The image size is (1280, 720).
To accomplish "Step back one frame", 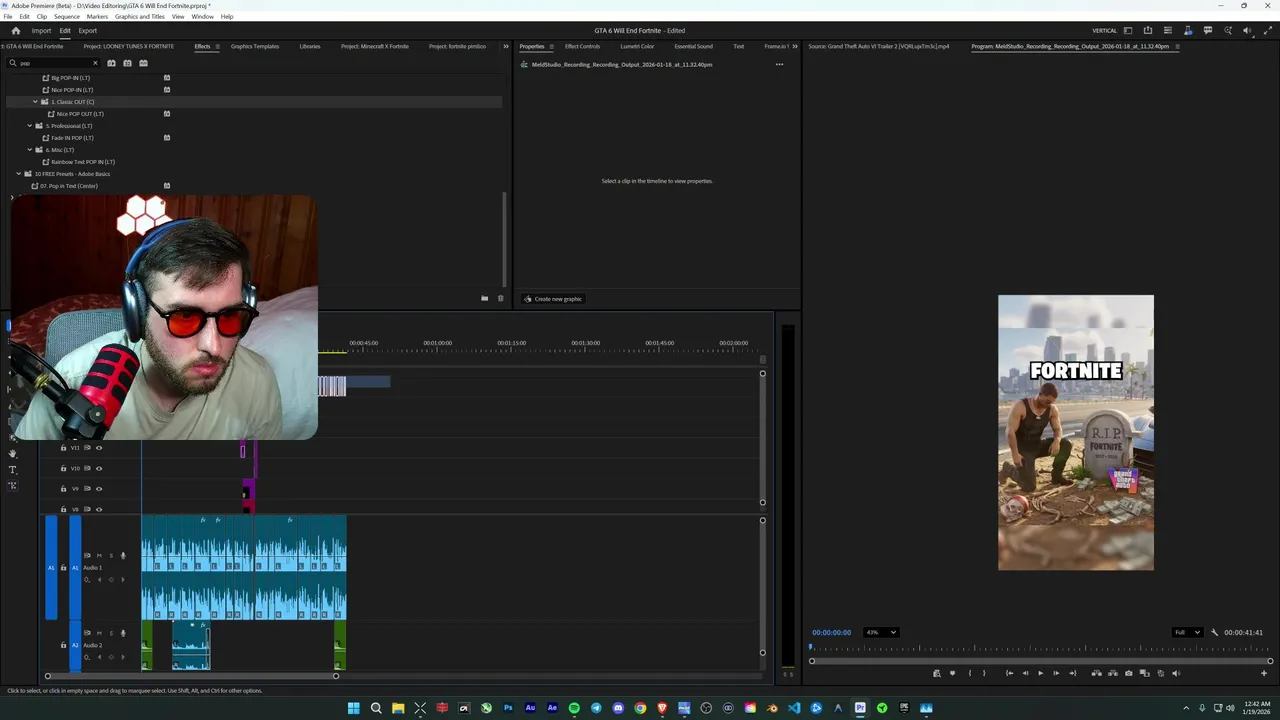I will click(x=1025, y=673).
